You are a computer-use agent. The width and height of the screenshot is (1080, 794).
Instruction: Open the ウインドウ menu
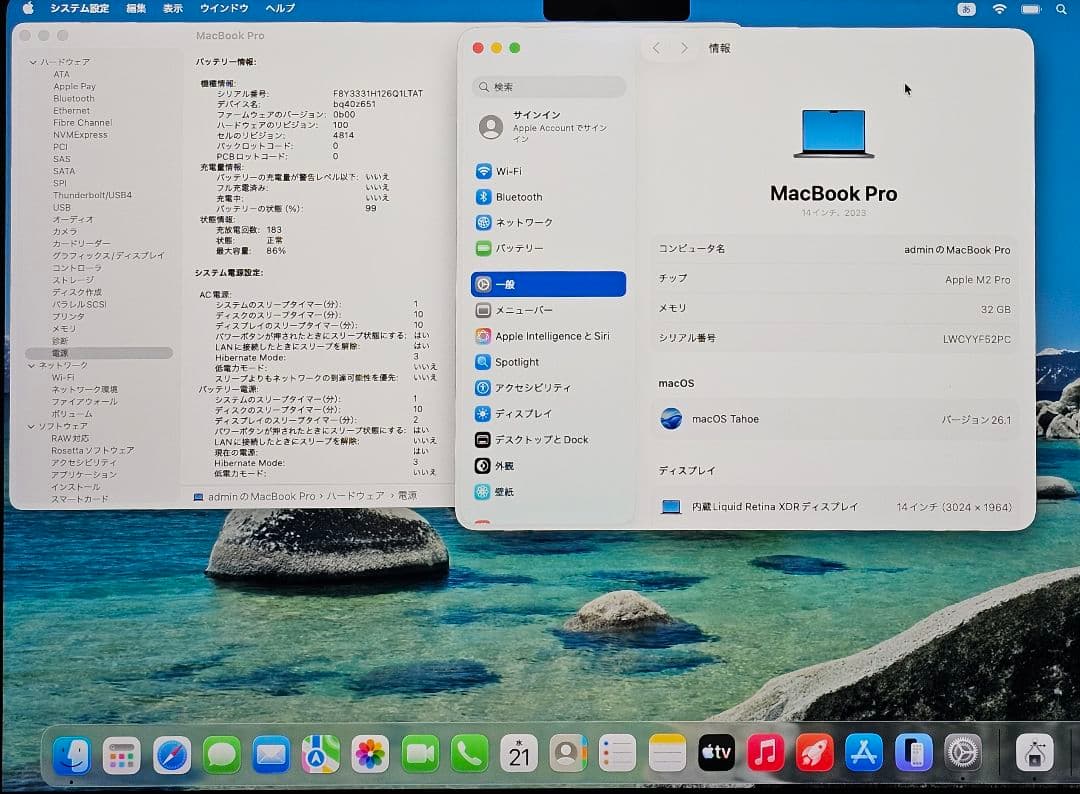coord(224,8)
